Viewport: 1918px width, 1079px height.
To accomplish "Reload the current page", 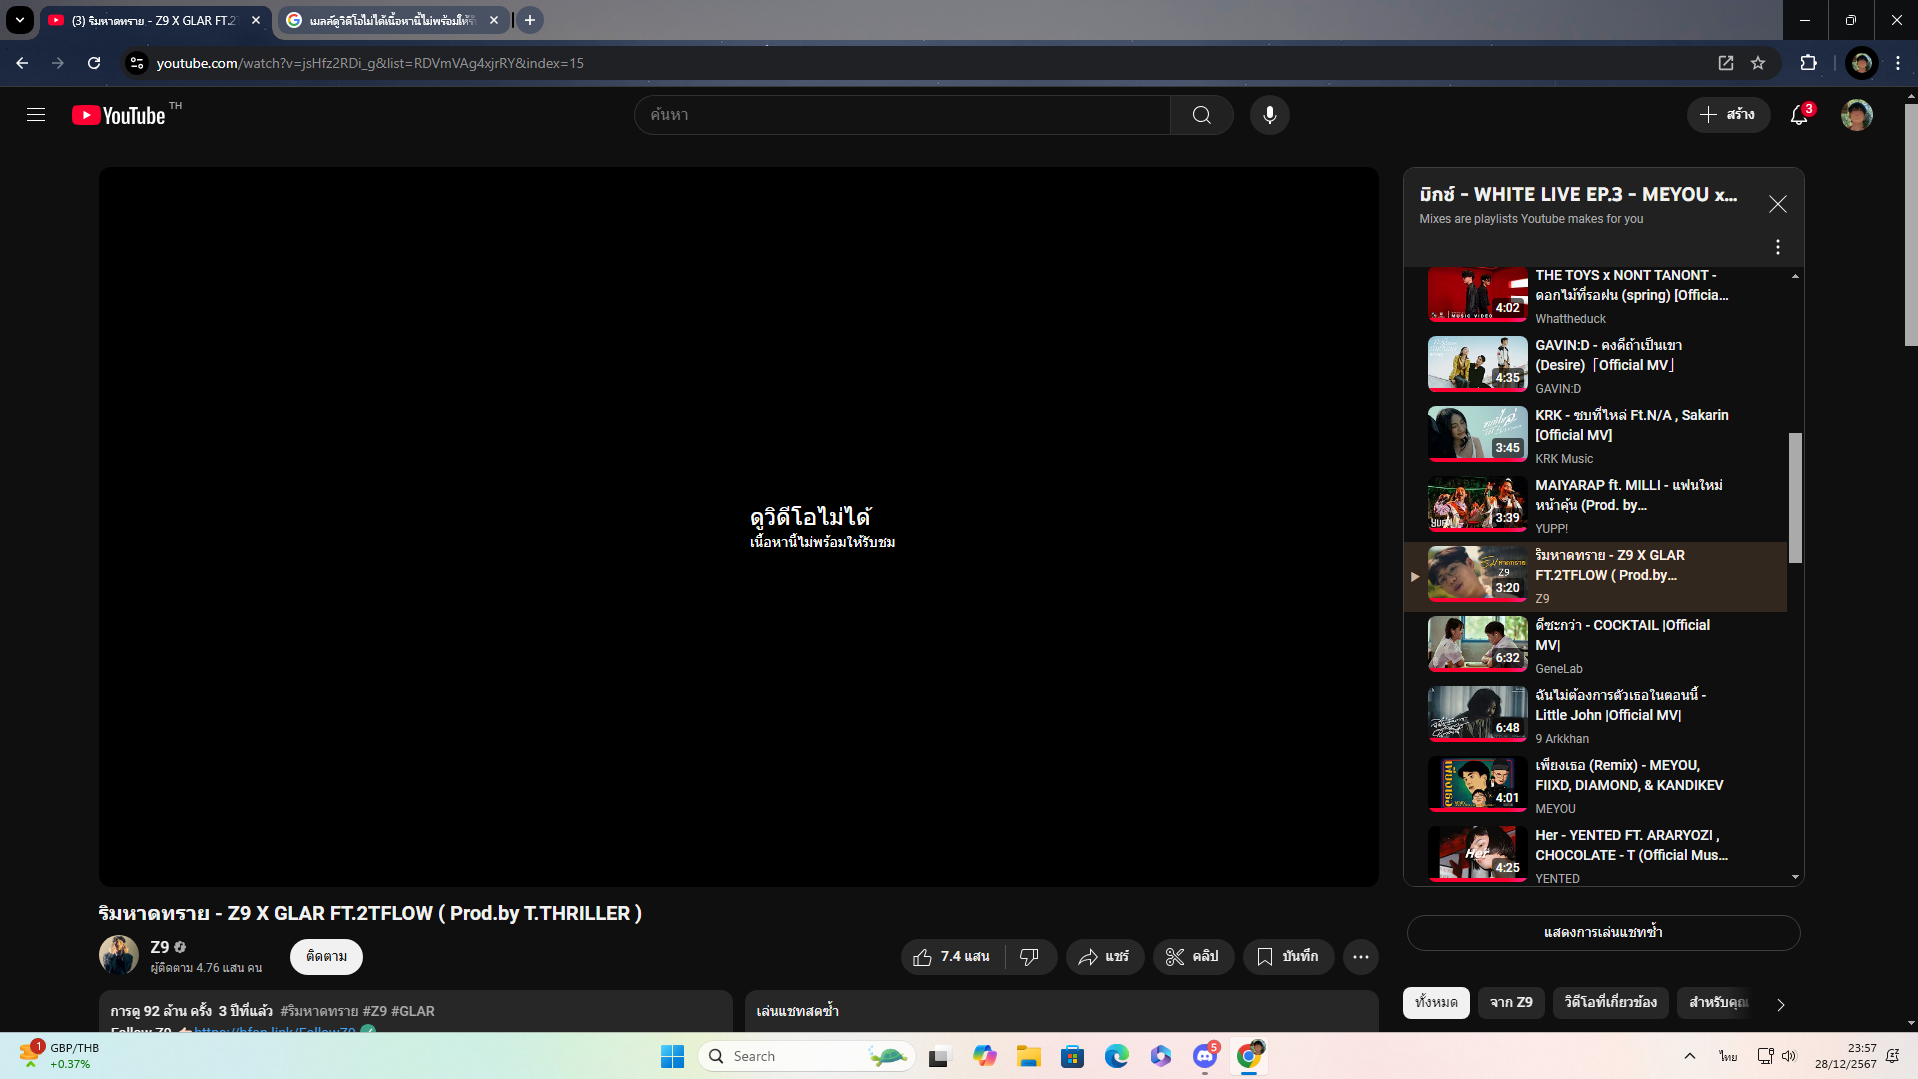I will tap(94, 63).
